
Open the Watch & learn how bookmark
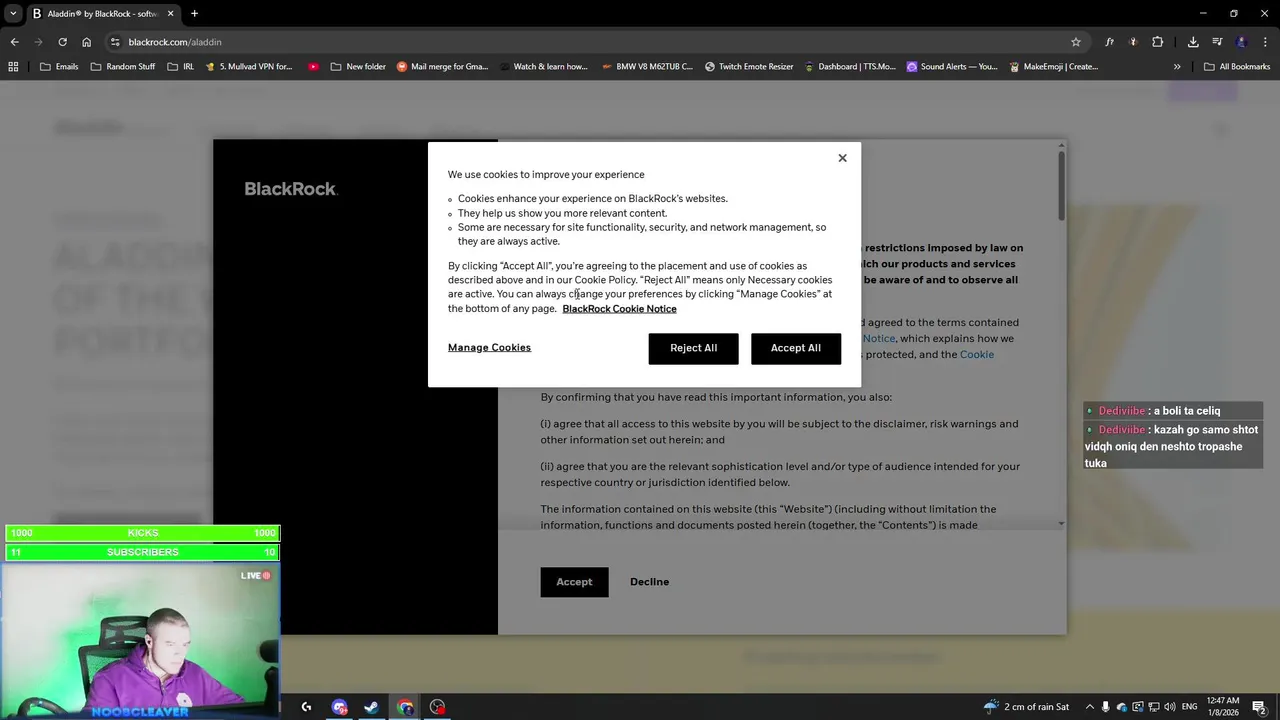pos(543,67)
